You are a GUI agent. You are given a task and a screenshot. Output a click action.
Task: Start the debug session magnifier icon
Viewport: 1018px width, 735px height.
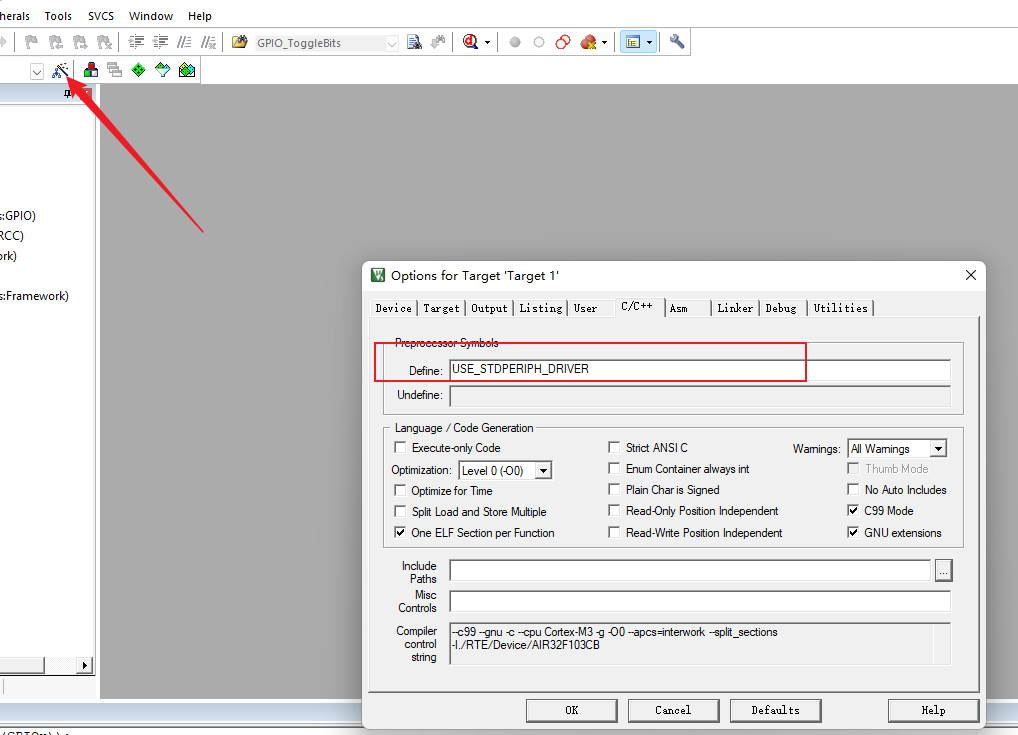click(470, 42)
